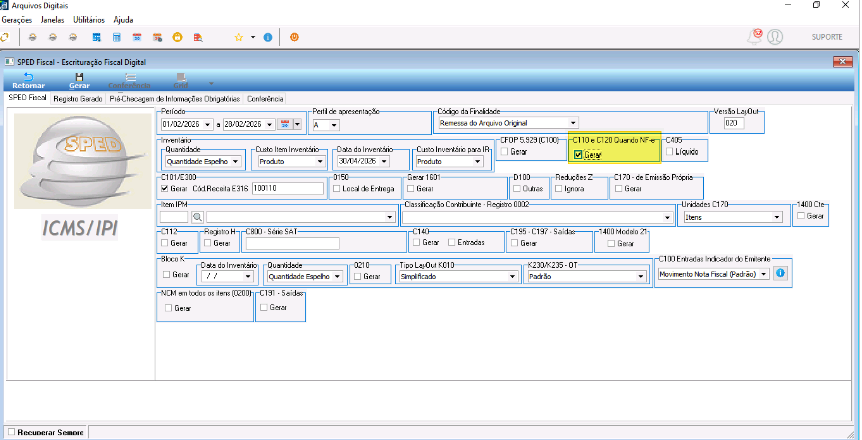Open the Gerações menu
The width and height of the screenshot is (862, 440).
[16, 20]
